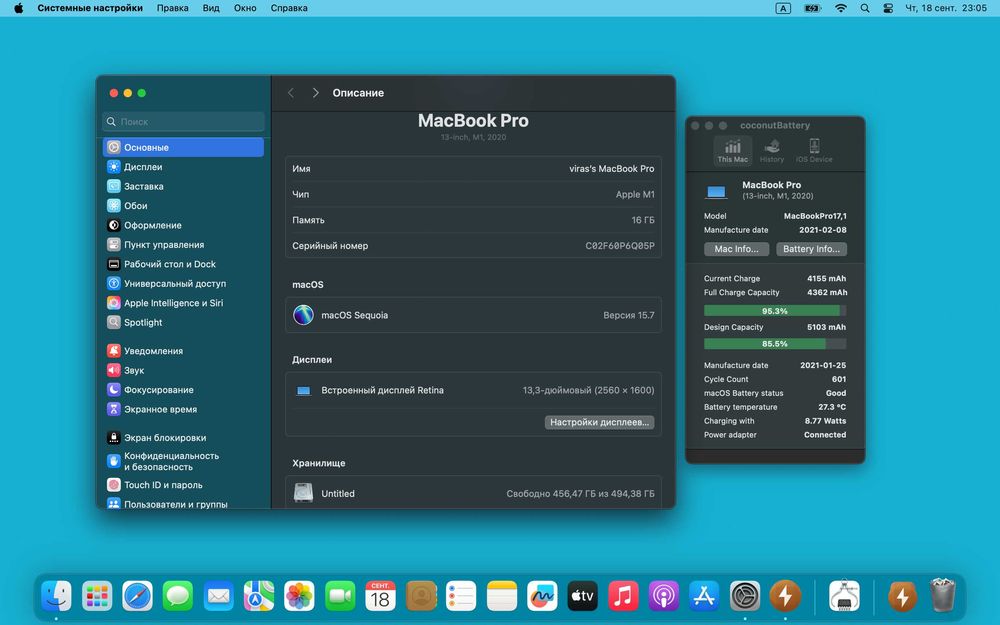
Task: Select Обои in the sidebar
Action: (183, 206)
